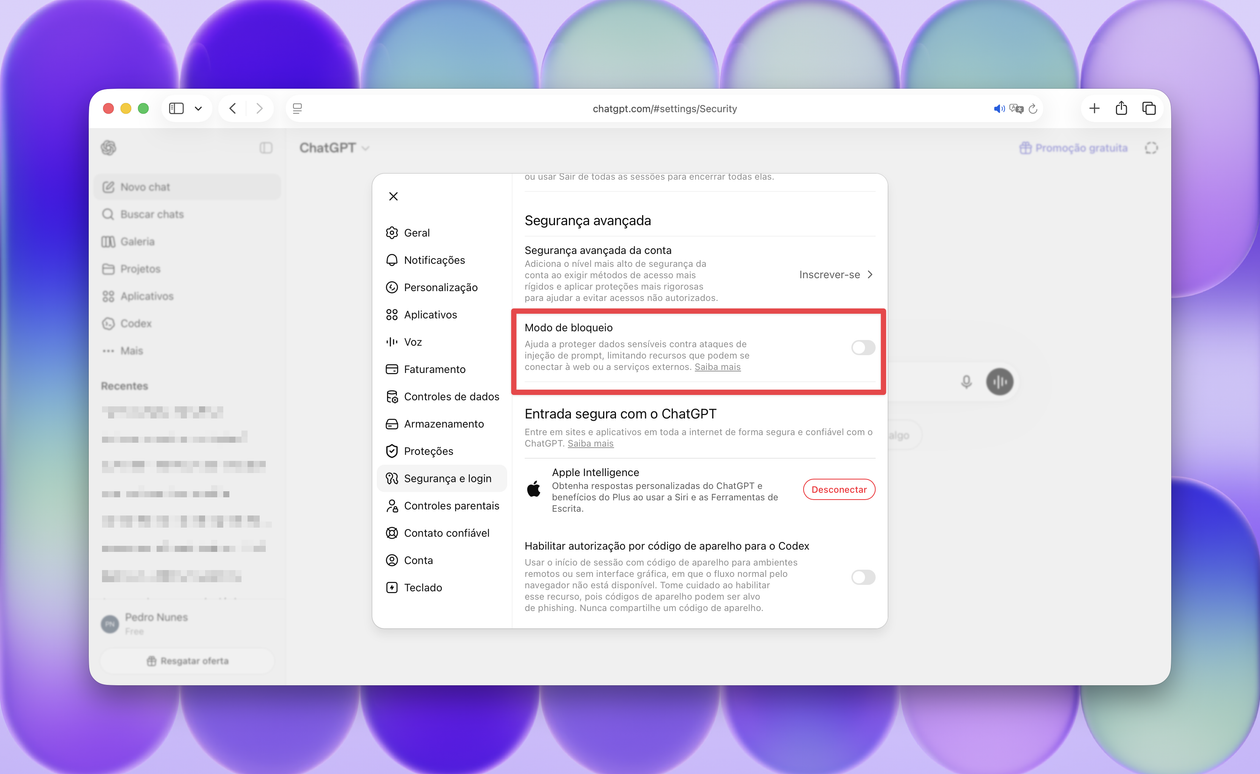Viewport: 1260px width, 774px height.
Task: Open Safari reader page menu icon
Action: click(x=297, y=109)
